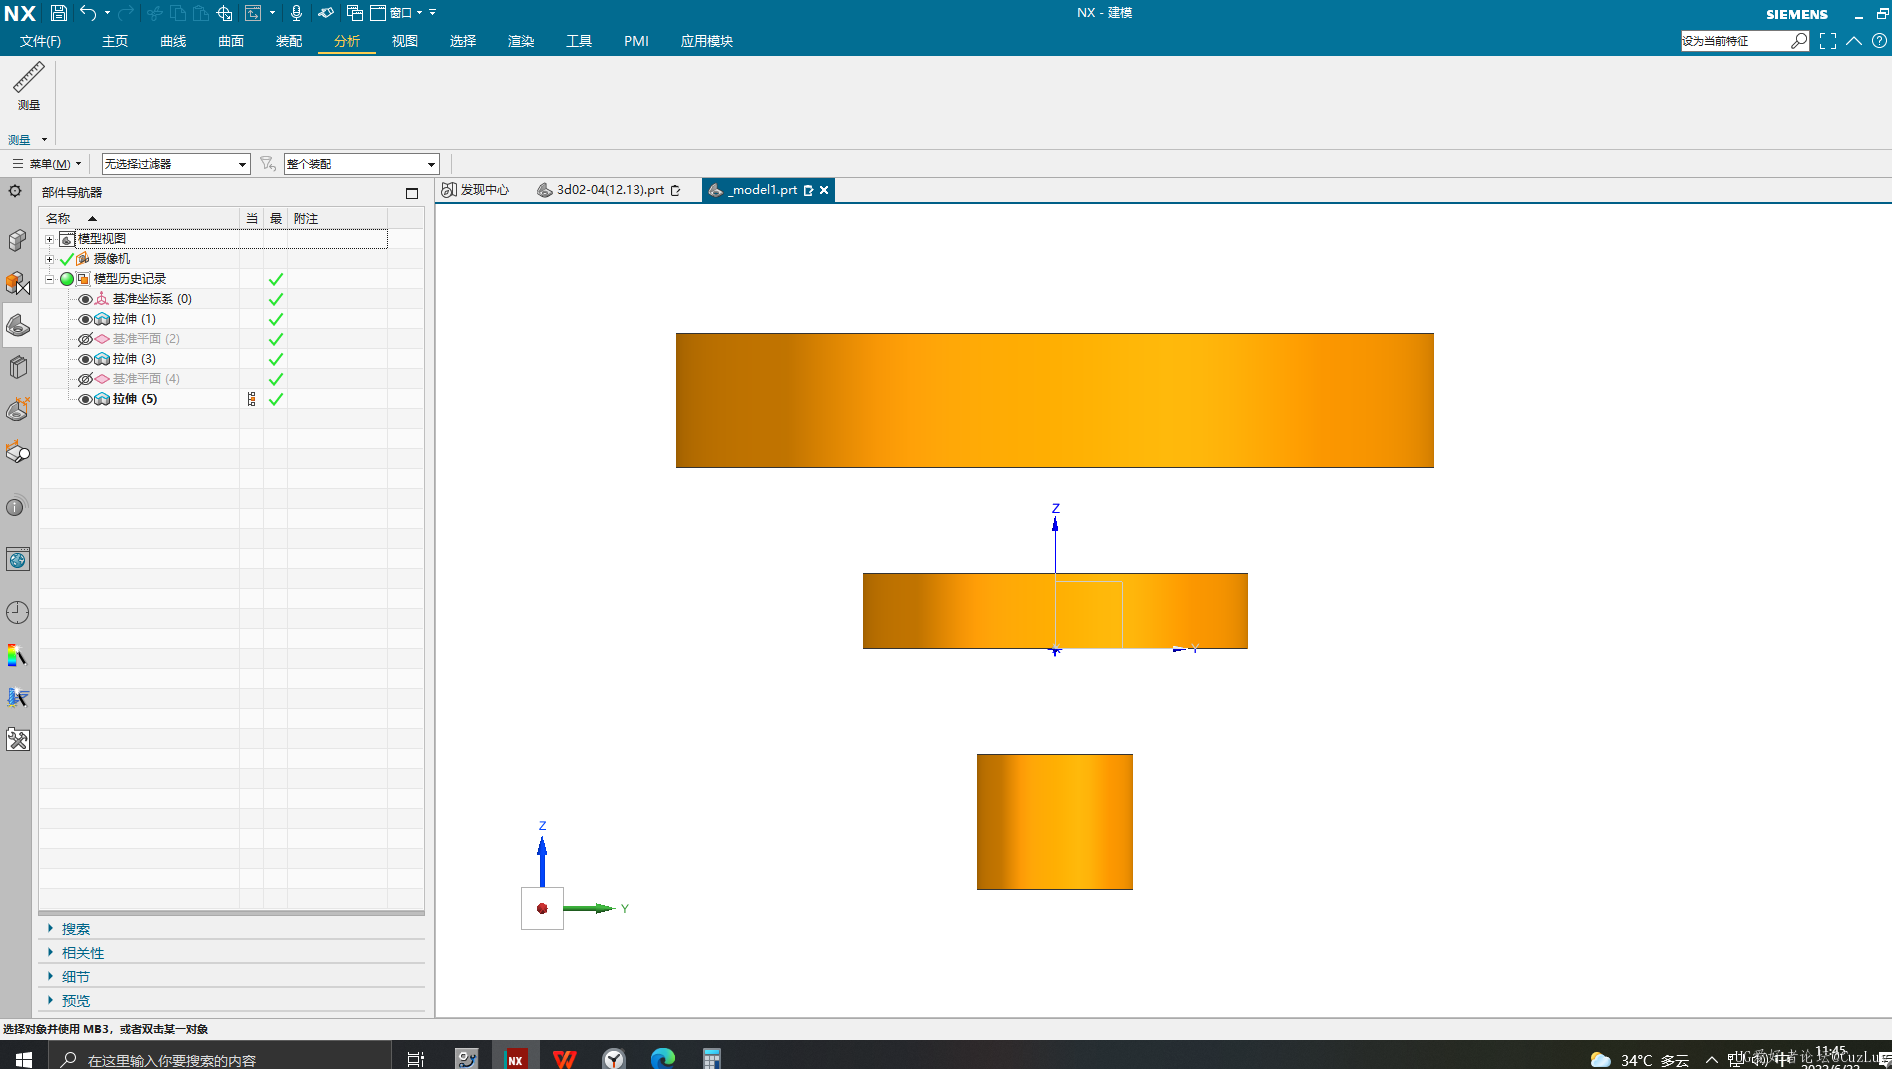Click the microphone voice command icon
This screenshot has width=1892, height=1069.
click(x=296, y=13)
